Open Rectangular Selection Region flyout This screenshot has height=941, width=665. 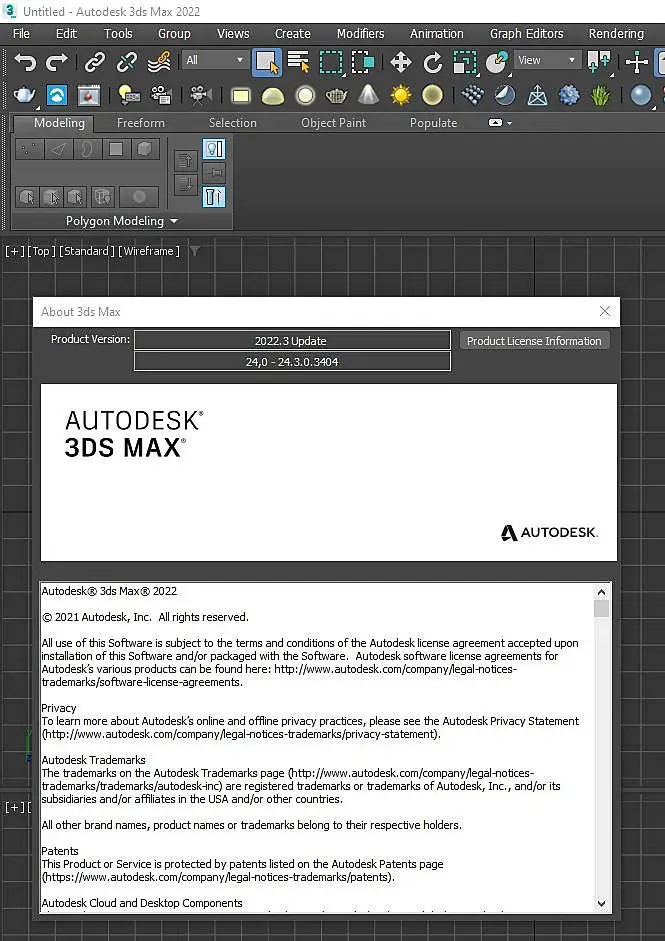(331, 62)
